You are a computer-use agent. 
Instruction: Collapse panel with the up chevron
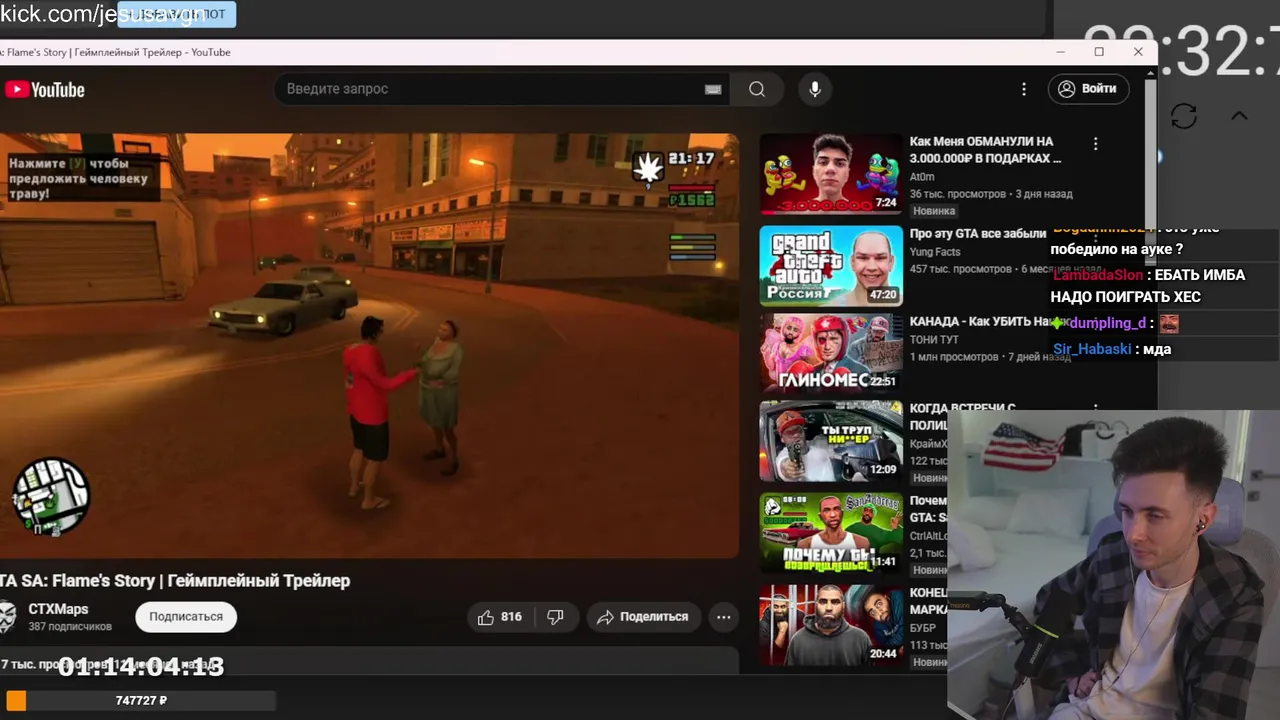[1239, 116]
